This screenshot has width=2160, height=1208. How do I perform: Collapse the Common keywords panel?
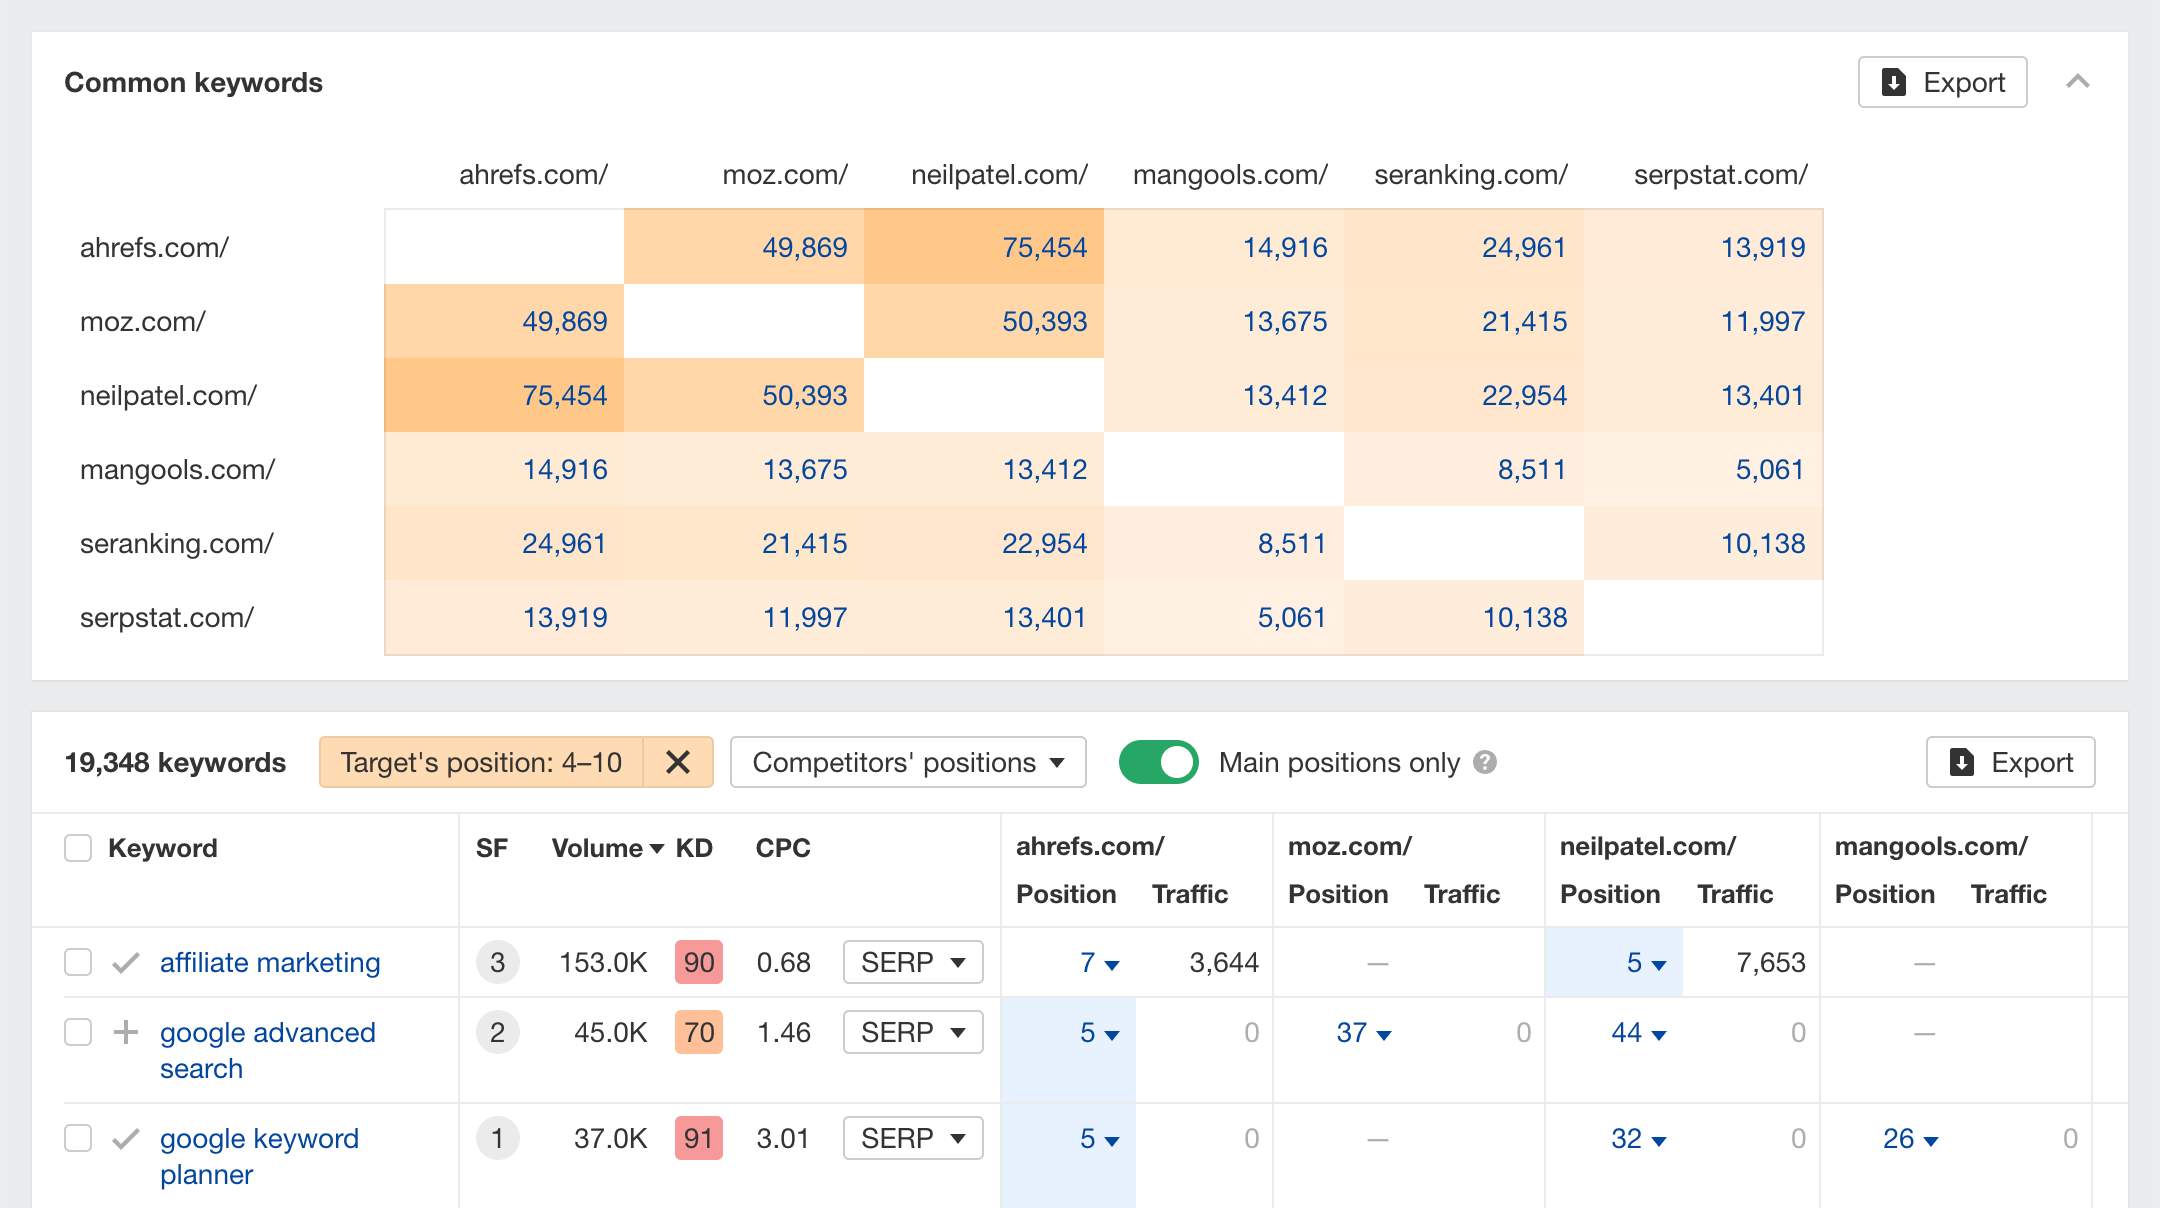click(x=2079, y=82)
